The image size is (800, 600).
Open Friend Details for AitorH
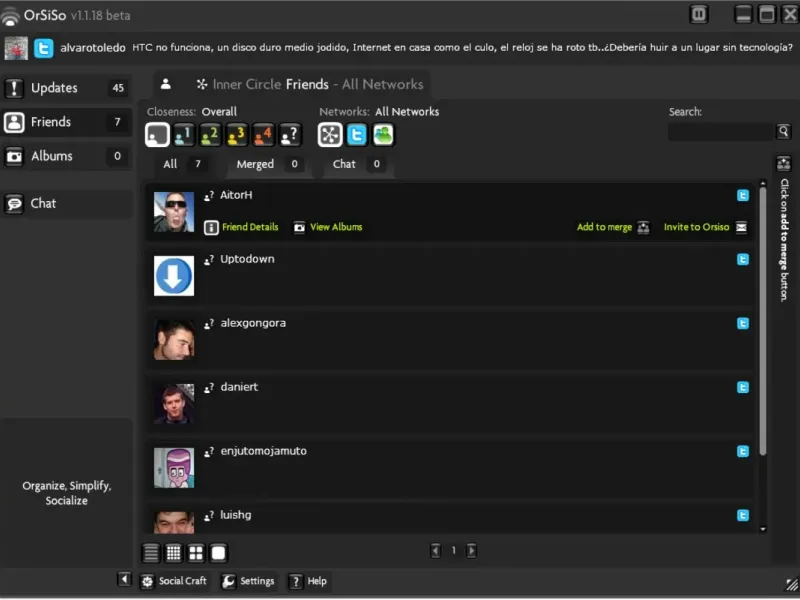250,227
